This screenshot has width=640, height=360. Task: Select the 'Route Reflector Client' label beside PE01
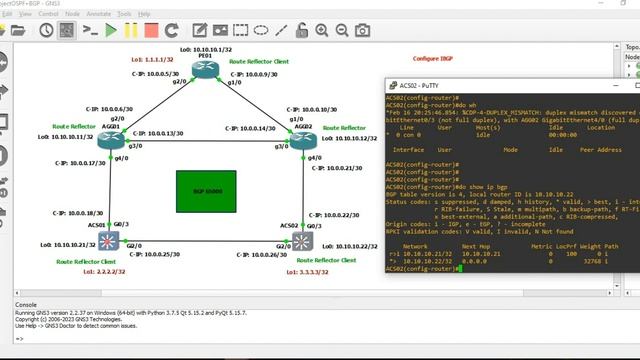click(259, 61)
